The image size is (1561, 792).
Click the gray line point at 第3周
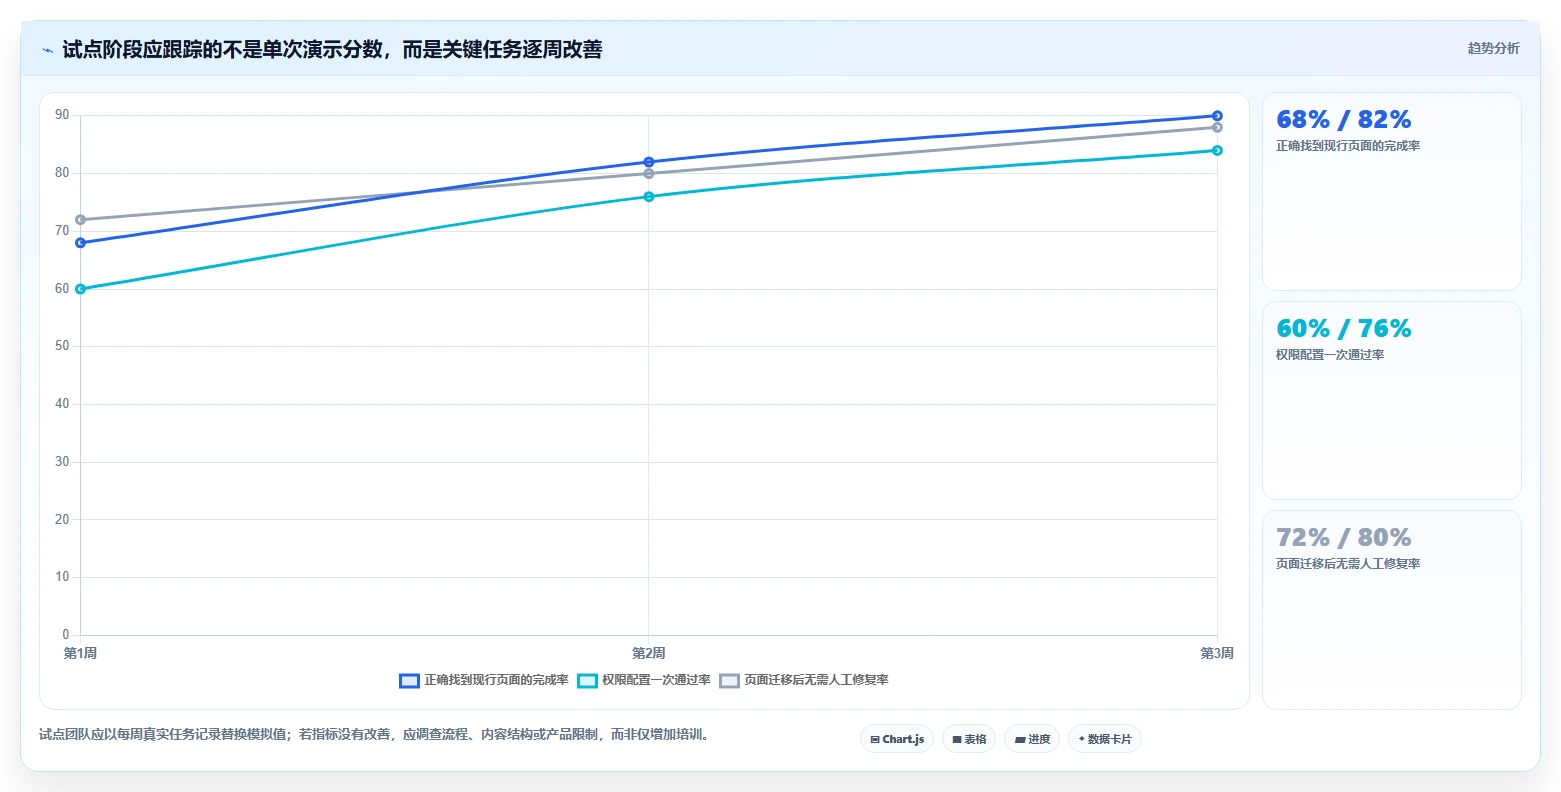pos(1217,128)
